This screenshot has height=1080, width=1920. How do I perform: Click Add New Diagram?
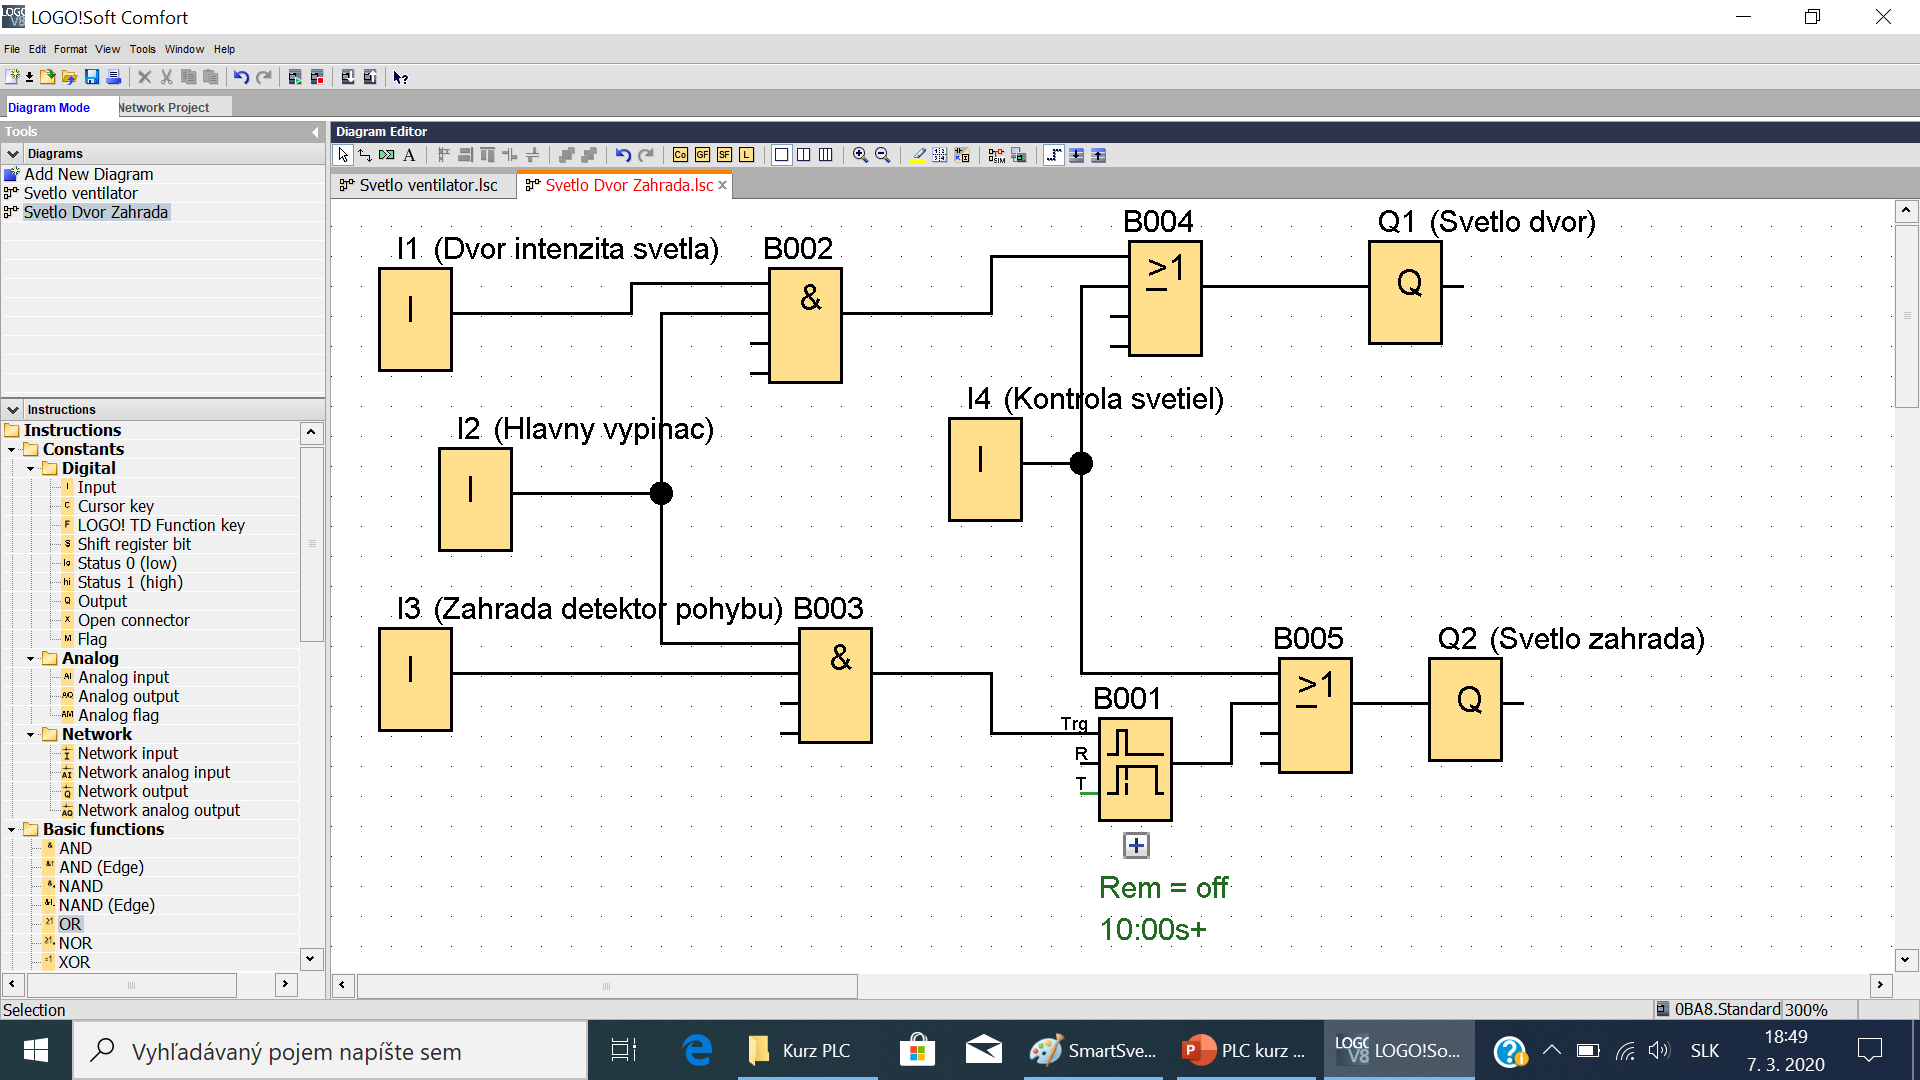click(88, 174)
